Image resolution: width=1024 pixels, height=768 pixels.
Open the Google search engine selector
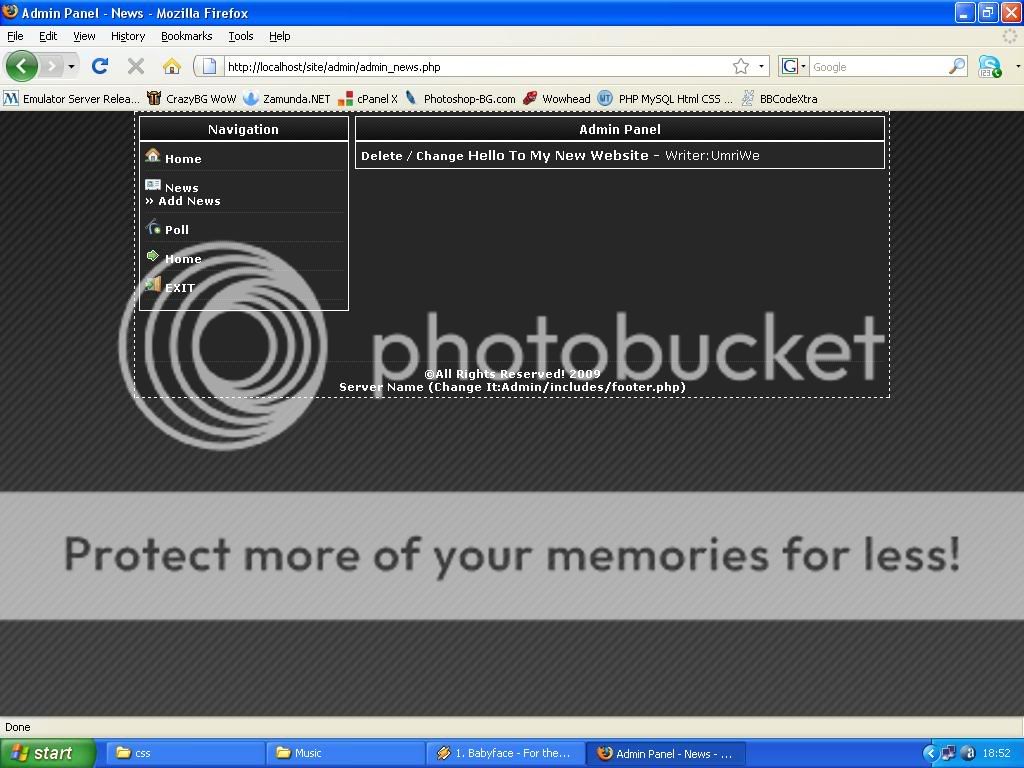click(x=793, y=66)
